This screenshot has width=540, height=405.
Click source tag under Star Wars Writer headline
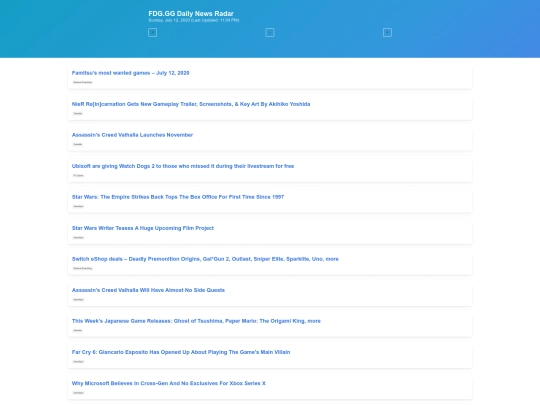tap(78, 238)
